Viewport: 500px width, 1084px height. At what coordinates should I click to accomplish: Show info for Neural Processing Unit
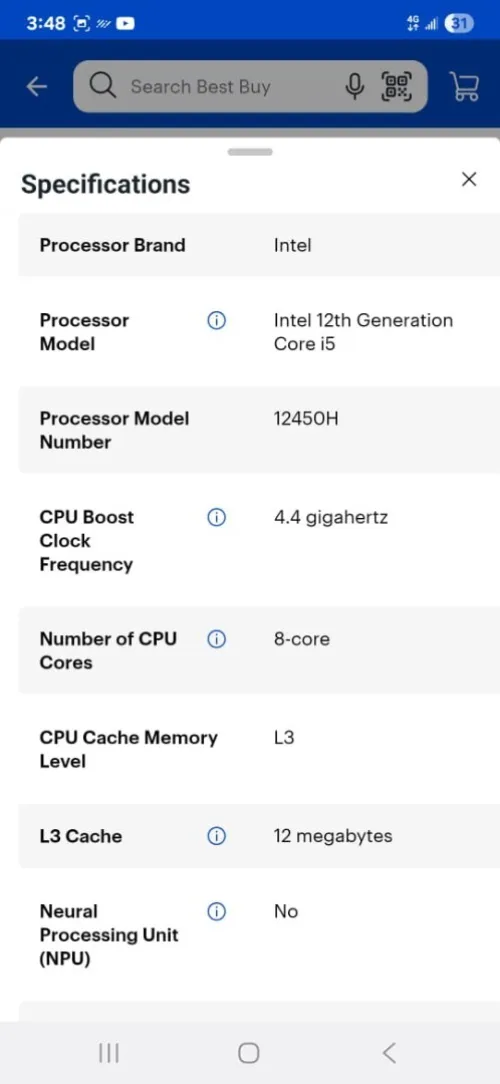tap(216, 912)
